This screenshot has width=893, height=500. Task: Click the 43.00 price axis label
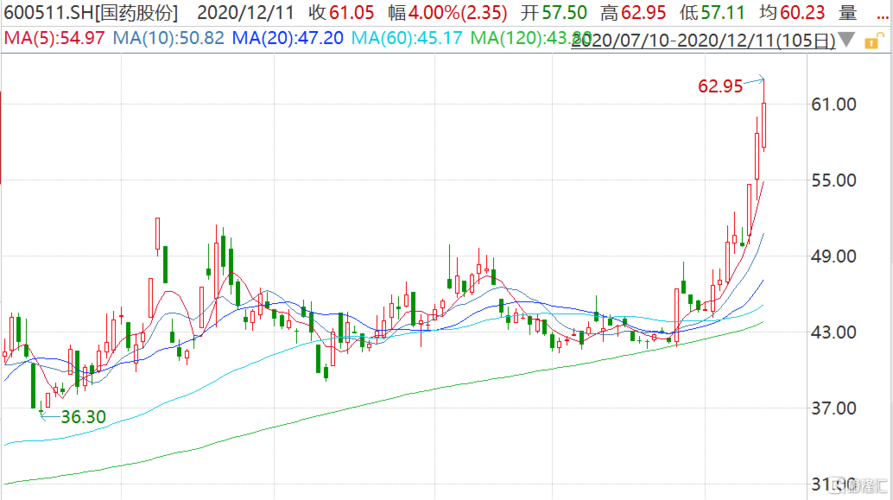click(834, 332)
